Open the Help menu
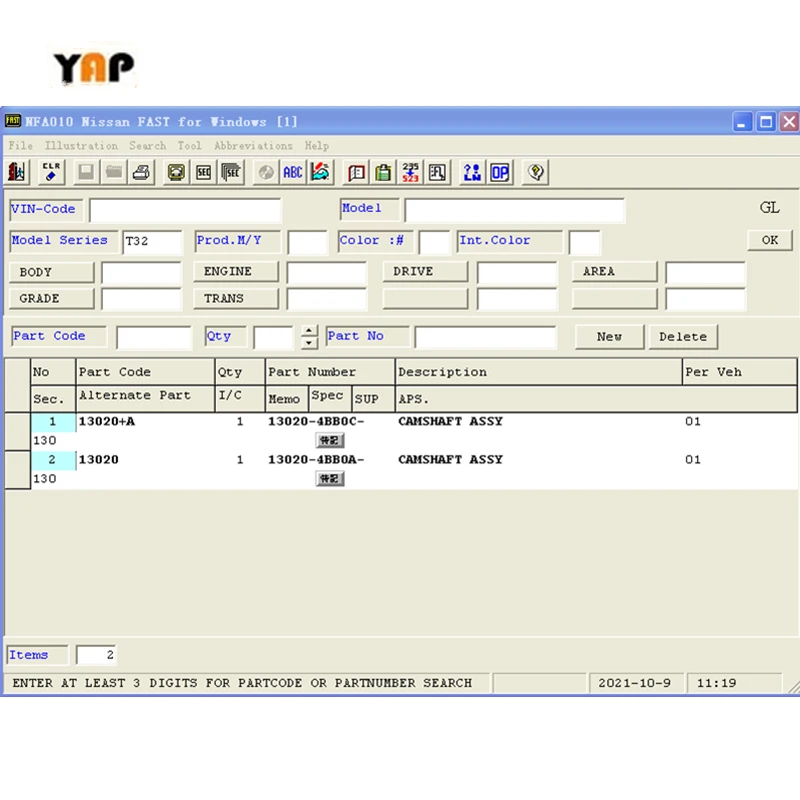This screenshot has height=800, width=800. coord(317,146)
